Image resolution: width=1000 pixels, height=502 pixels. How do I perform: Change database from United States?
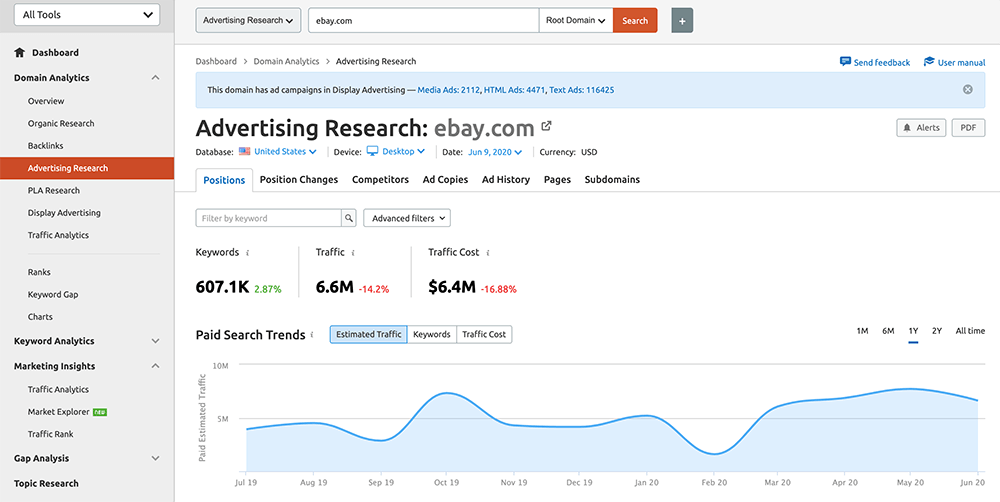click(x=285, y=152)
